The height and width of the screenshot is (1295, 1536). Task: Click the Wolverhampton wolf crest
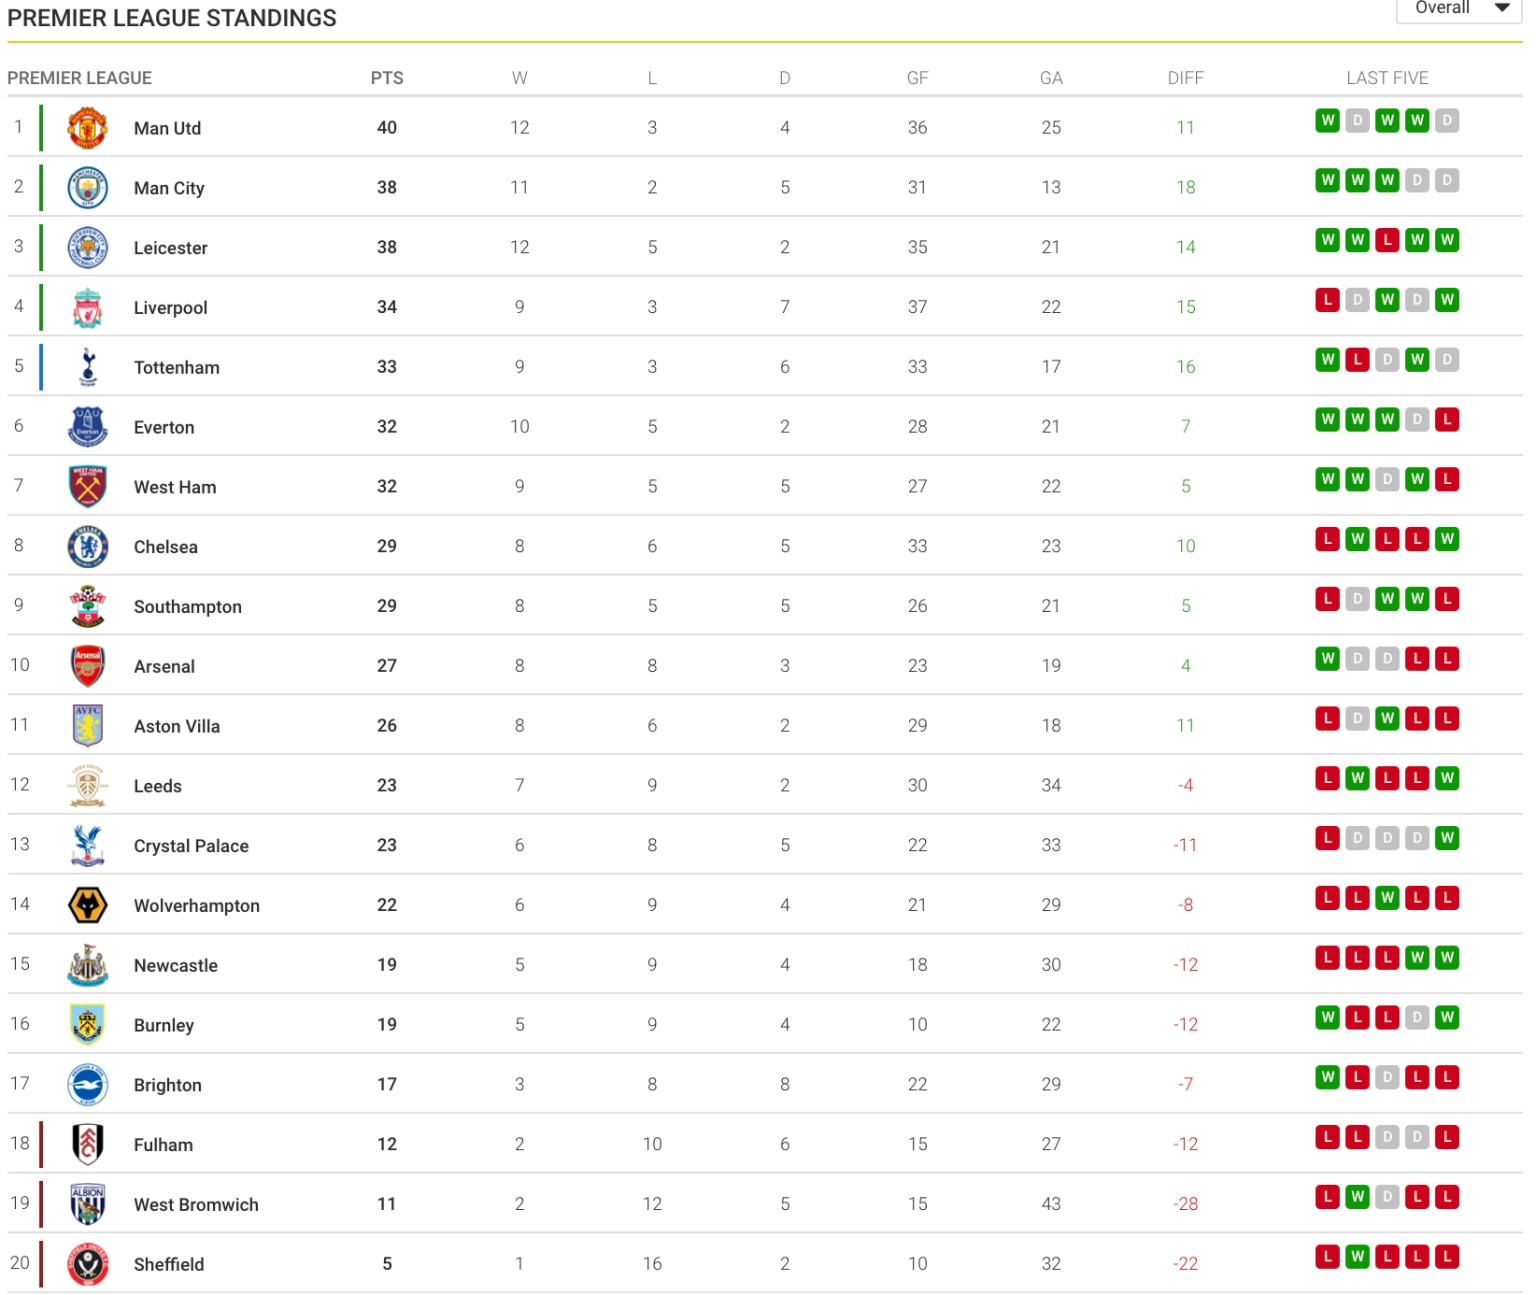point(87,905)
